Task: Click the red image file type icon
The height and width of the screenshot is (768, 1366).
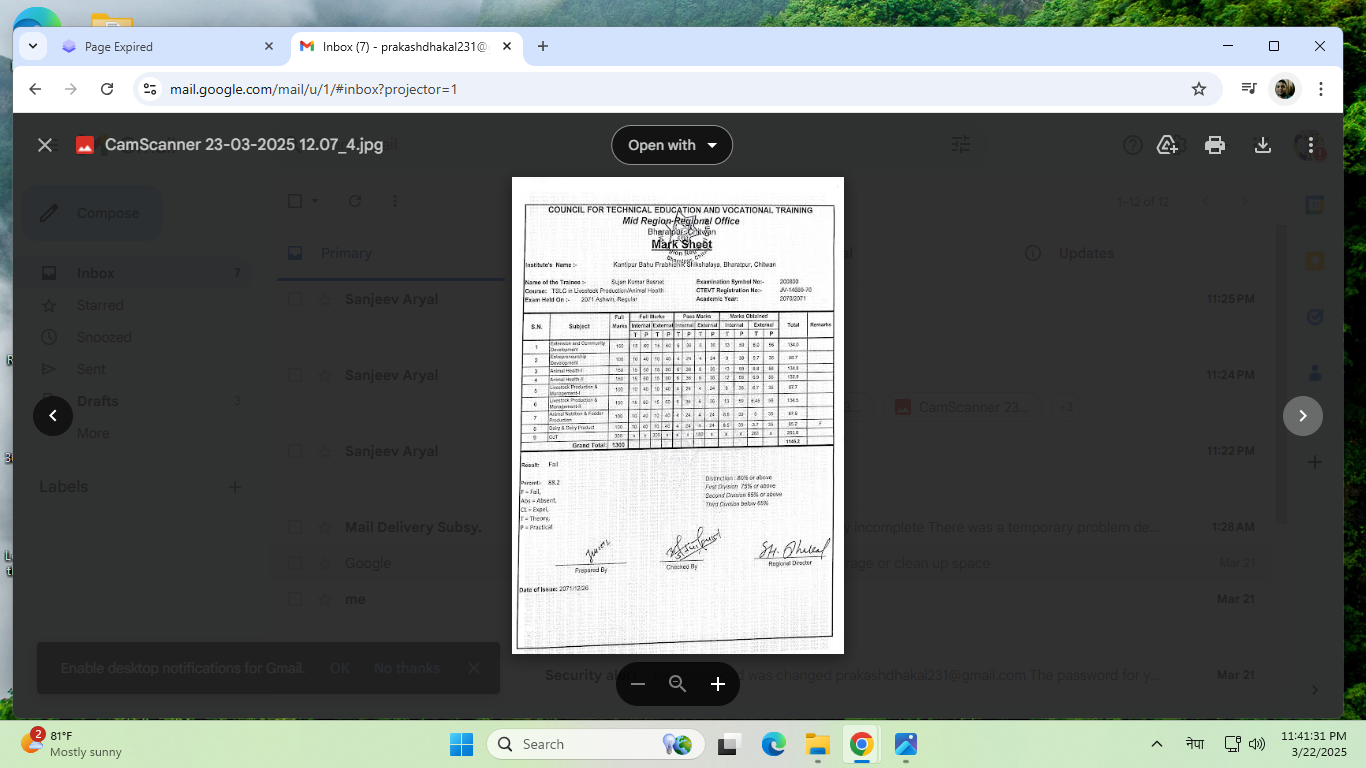Action: pos(85,145)
